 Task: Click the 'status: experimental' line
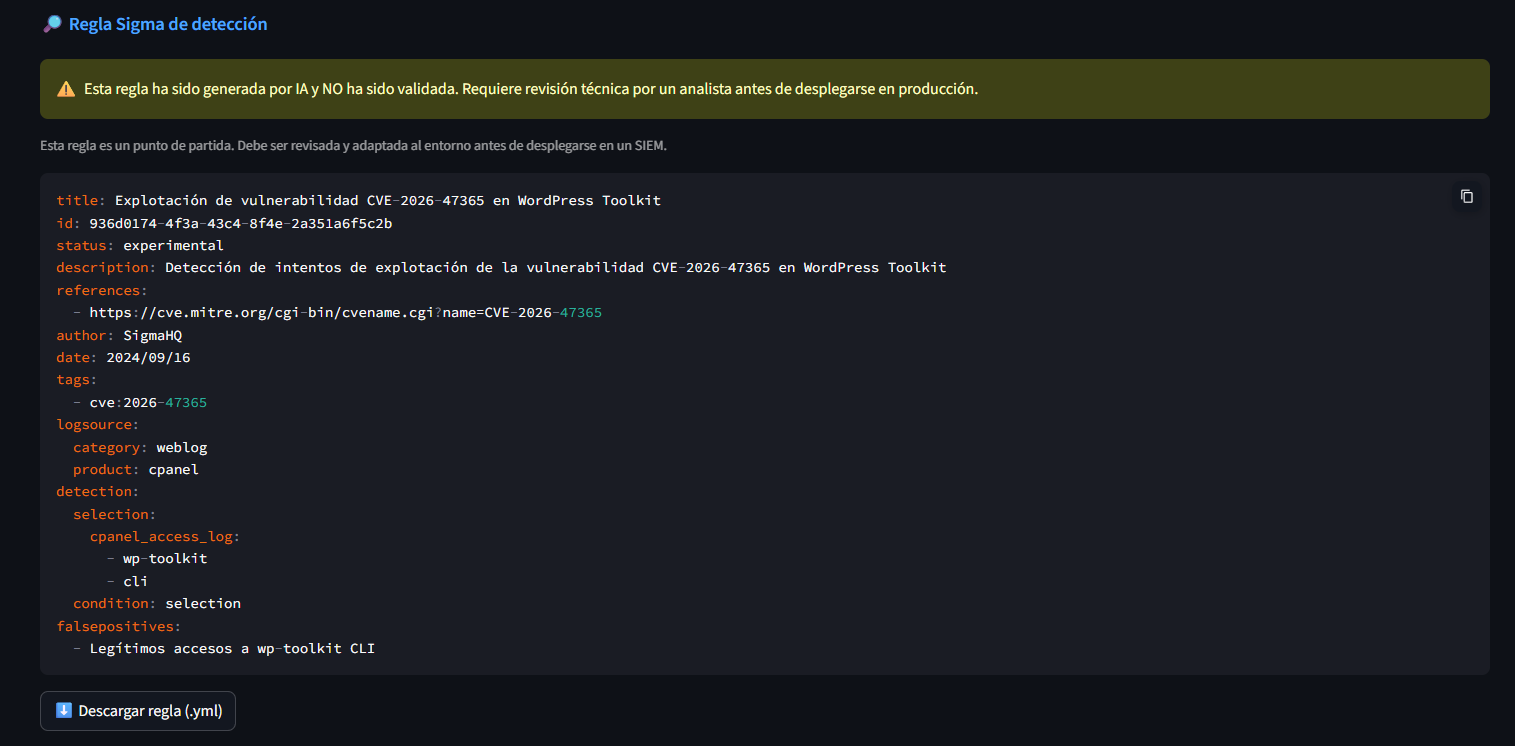(x=140, y=245)
